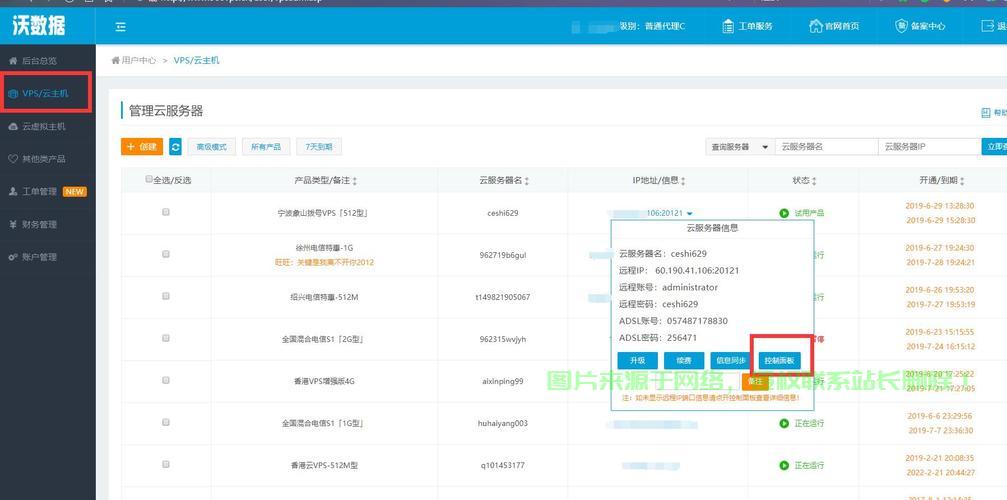Click the orange 创建 button
The image size is (1007, 500).
(x=142, y=147)
